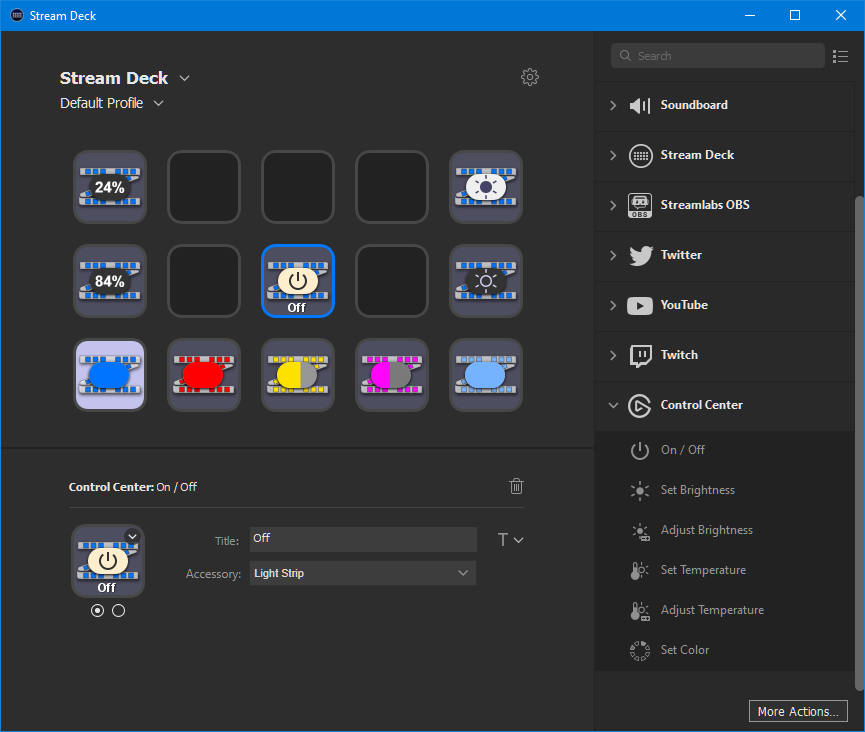Viewport: 865px width, 732px height.
Task: Click the dim sun dark key
Action: 485,281
